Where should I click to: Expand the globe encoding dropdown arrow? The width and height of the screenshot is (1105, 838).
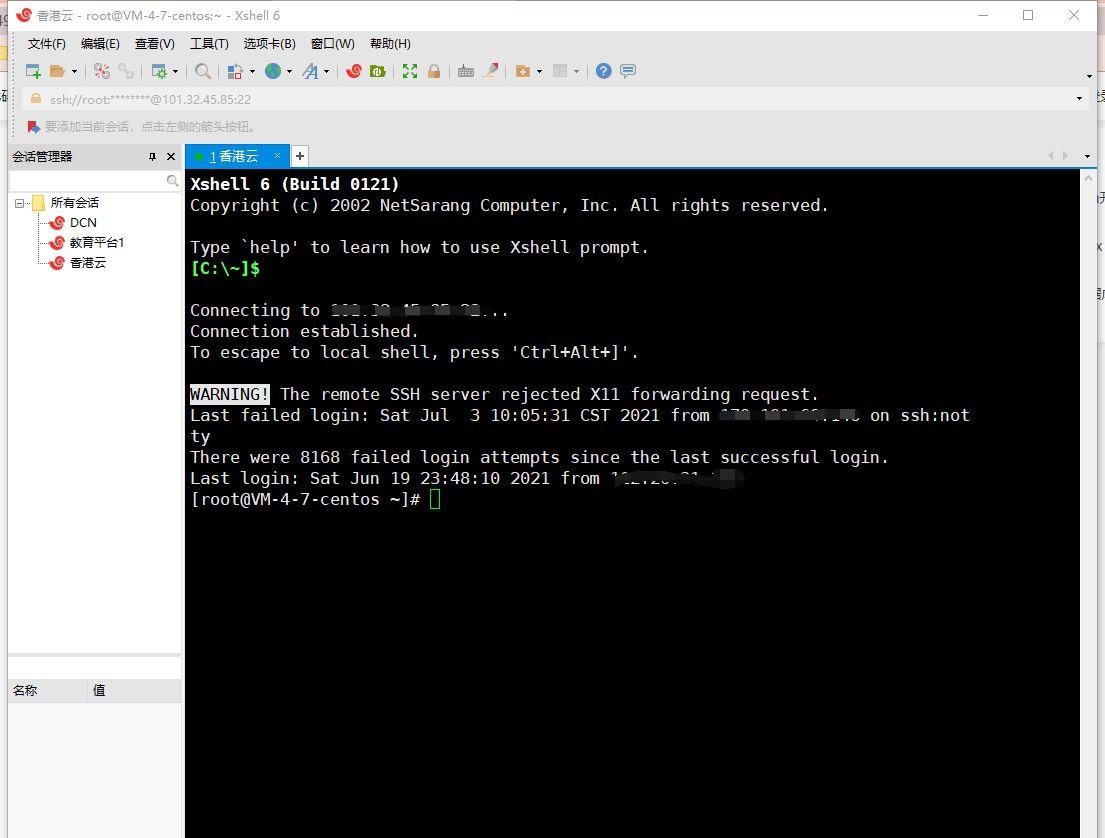click(290, 71)
